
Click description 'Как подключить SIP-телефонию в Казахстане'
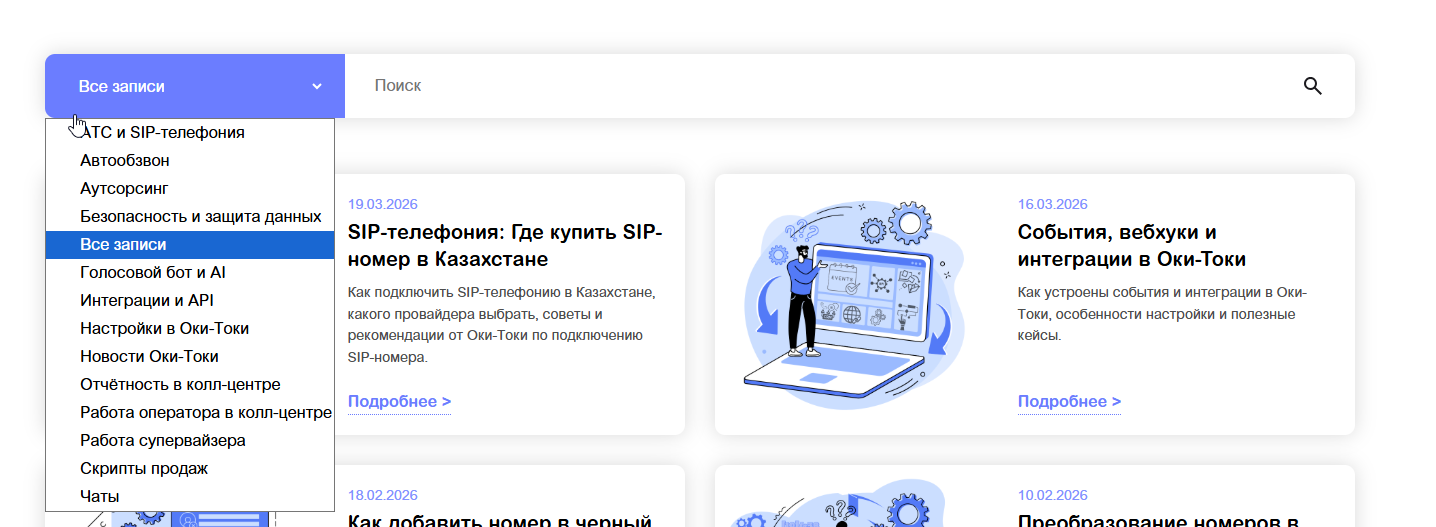[x=500, y=324]
